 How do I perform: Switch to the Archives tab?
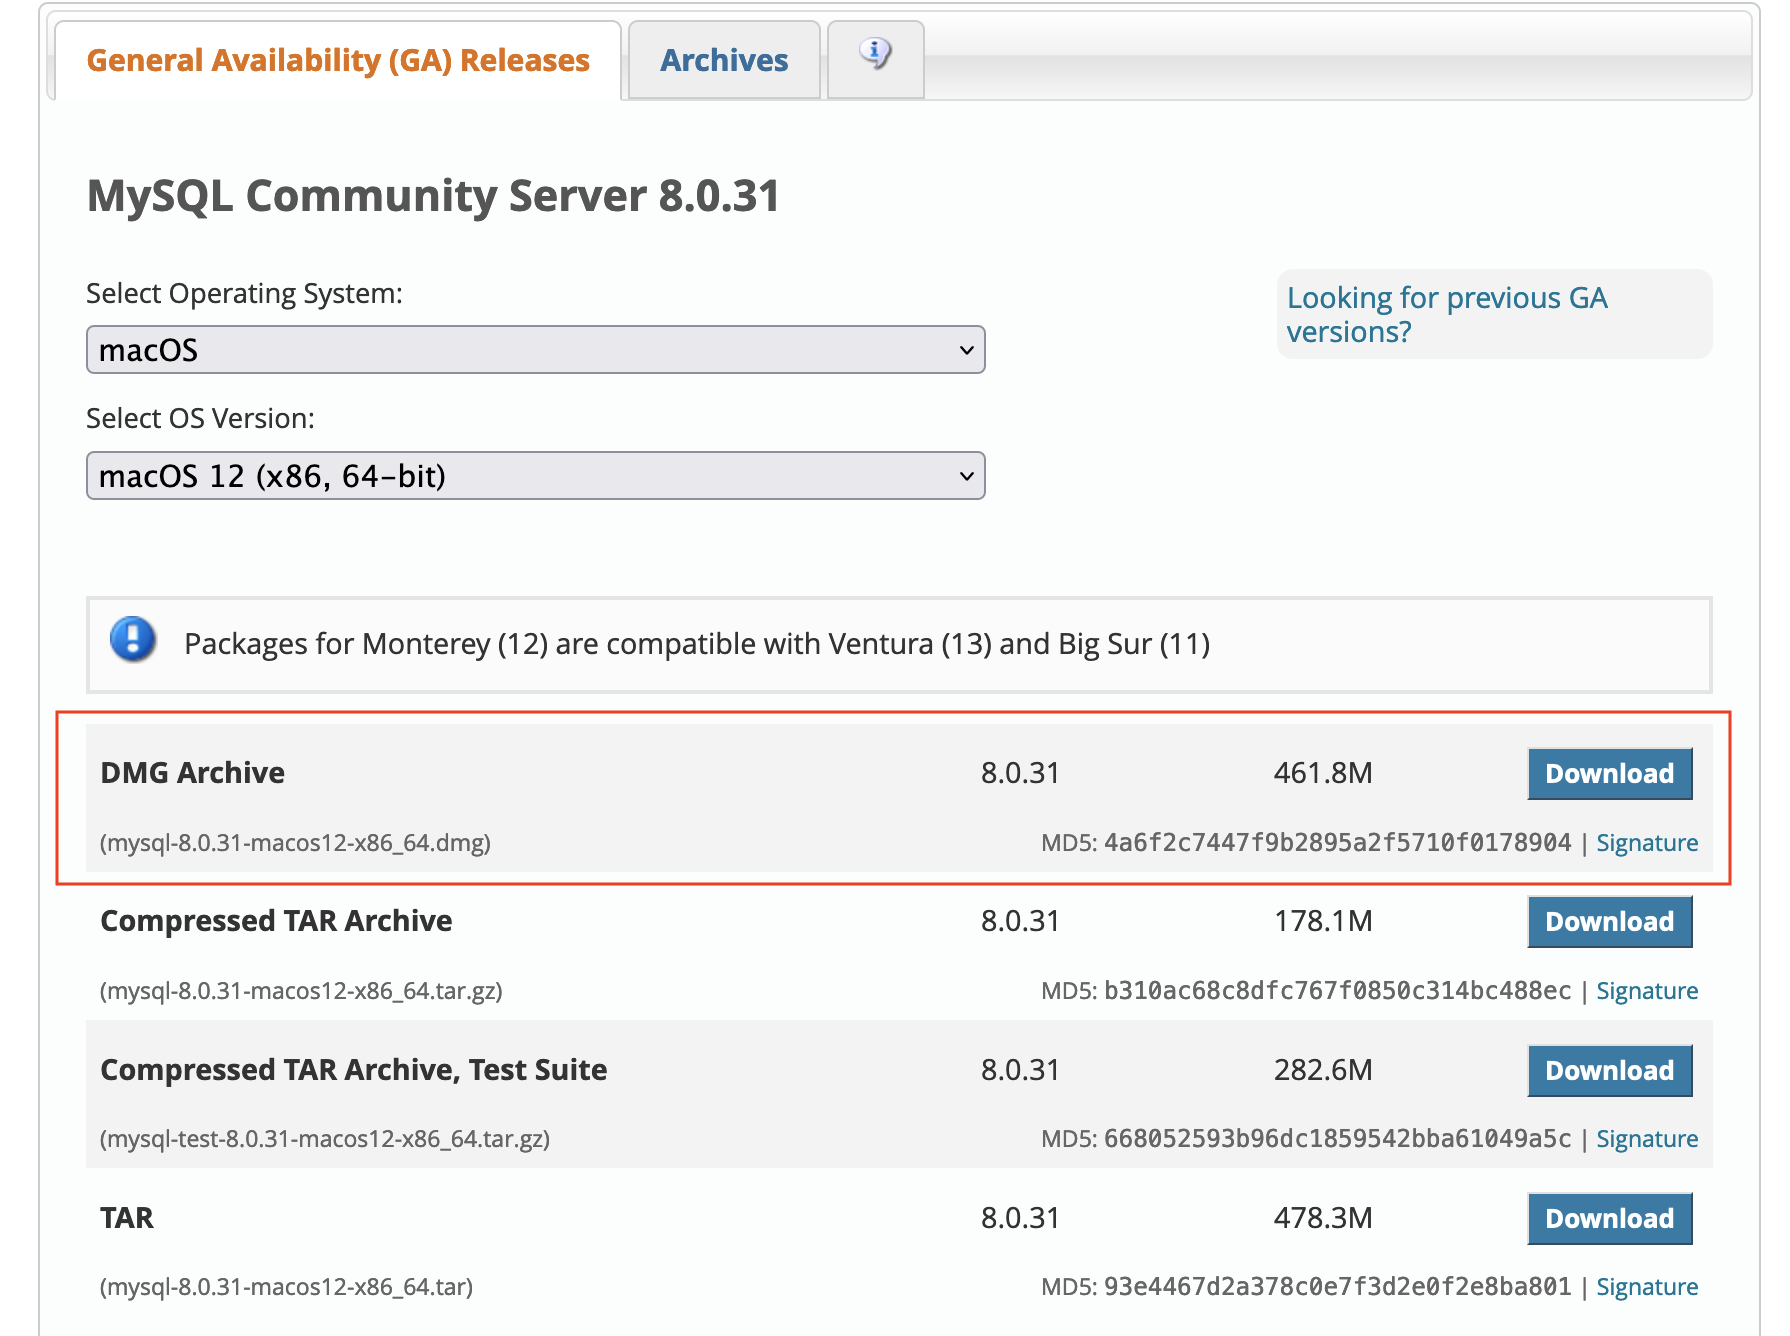click(724, 61)
